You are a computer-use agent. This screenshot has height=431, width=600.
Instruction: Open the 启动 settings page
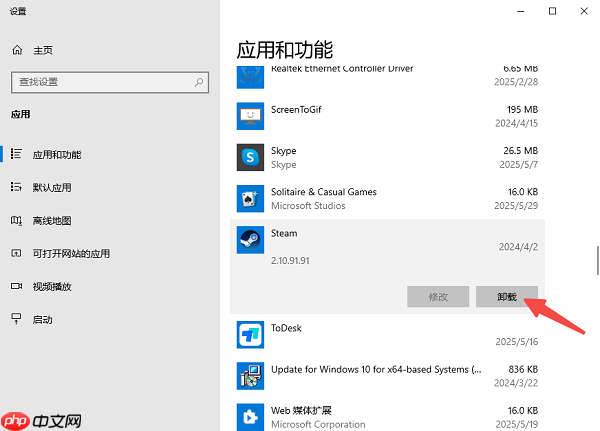[42, 320]
